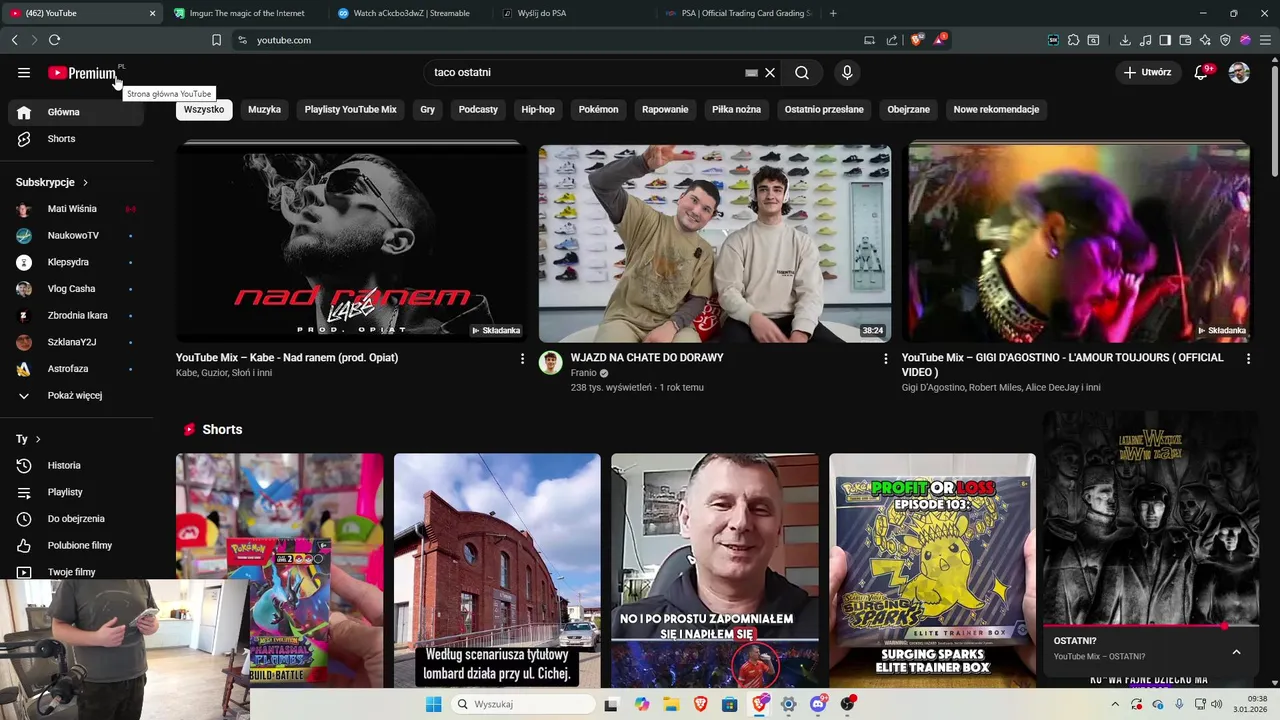Start voice search with the microphone

pos(847,72)
